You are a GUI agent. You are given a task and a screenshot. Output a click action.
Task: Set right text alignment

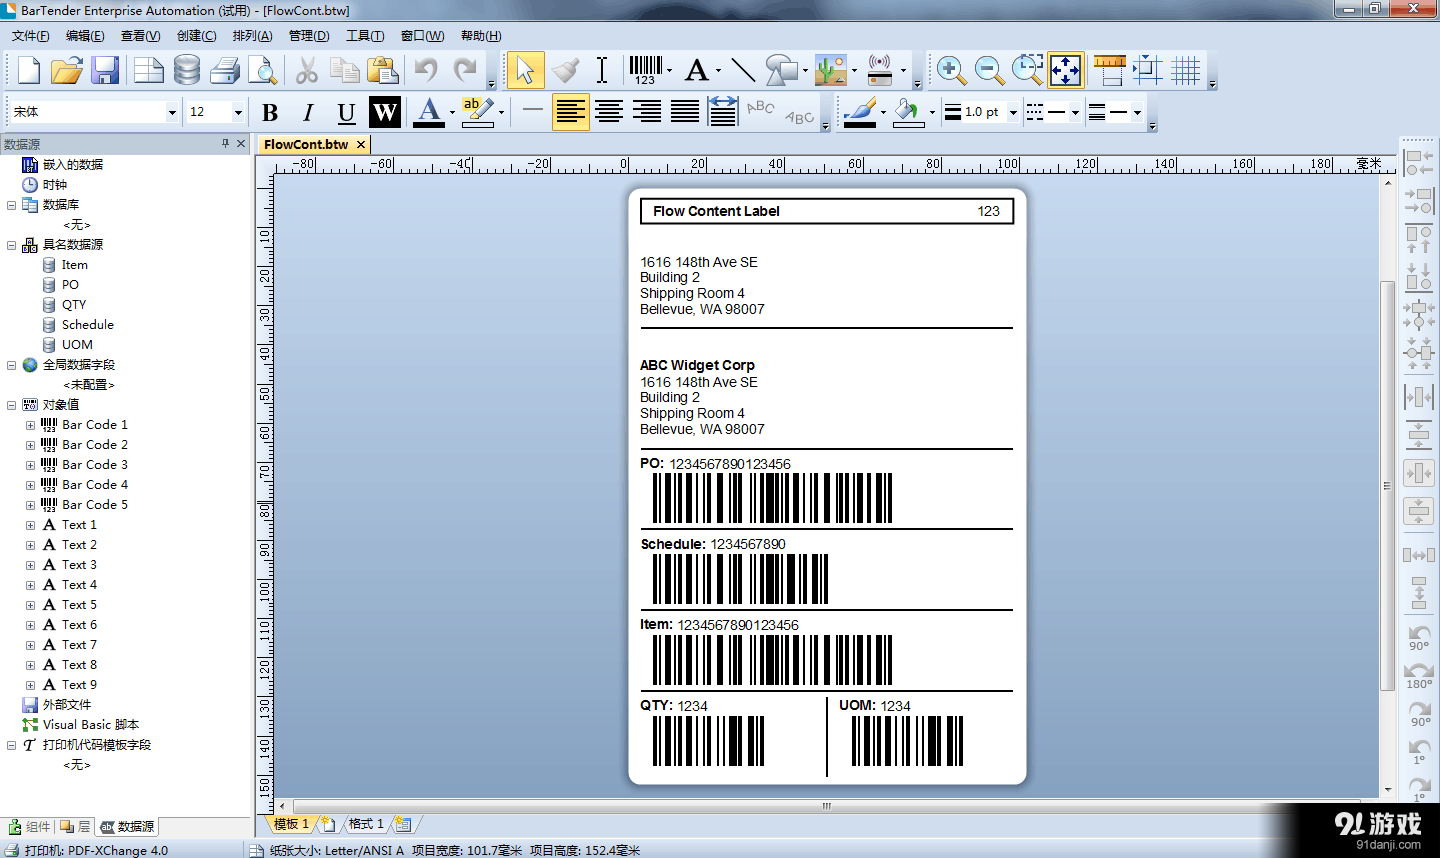(647, 112)
